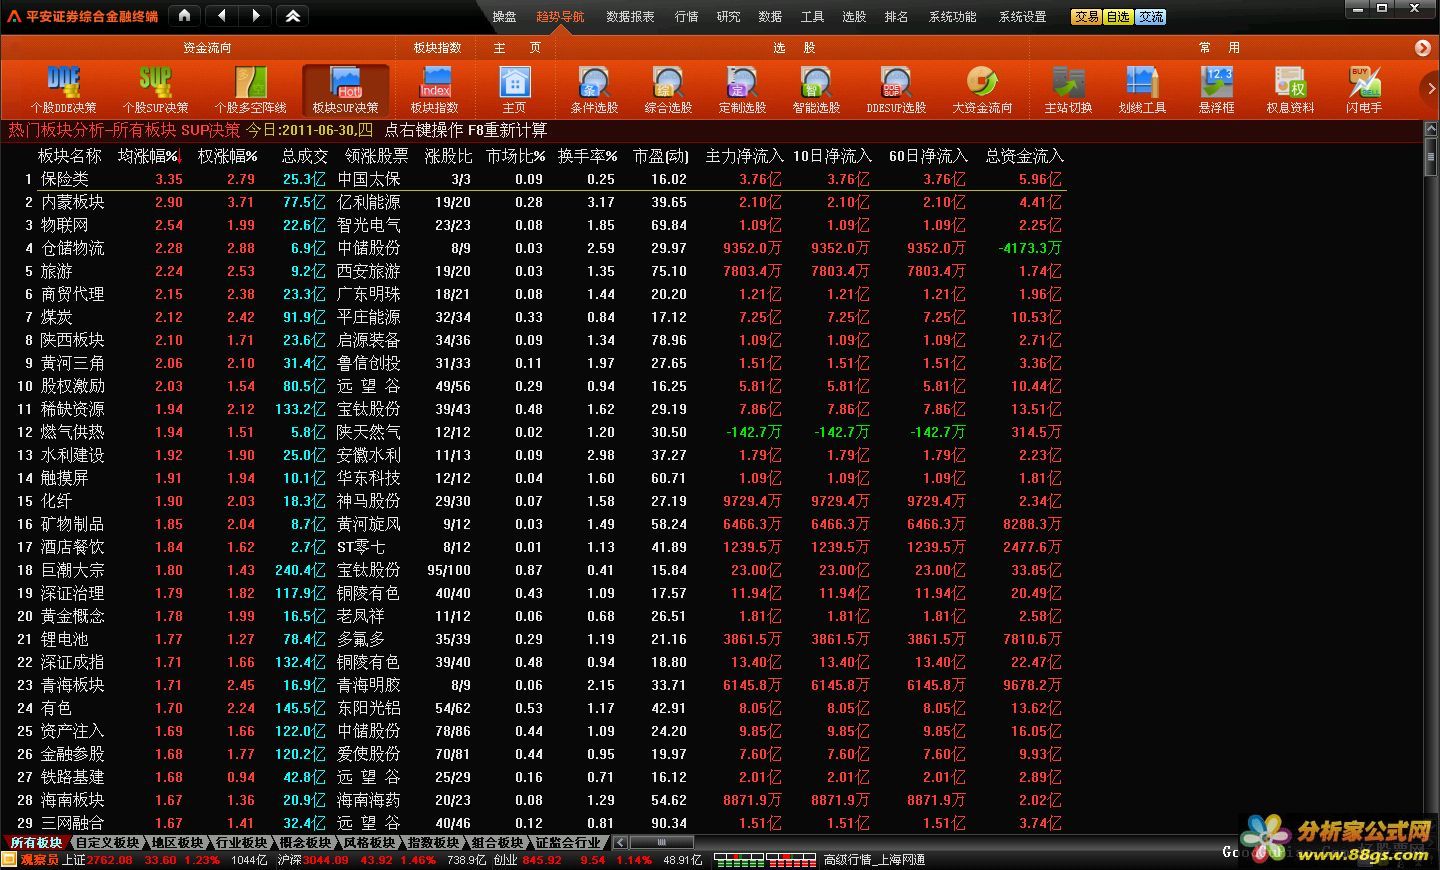Switch to 指数板块 tab

point(433,843)
